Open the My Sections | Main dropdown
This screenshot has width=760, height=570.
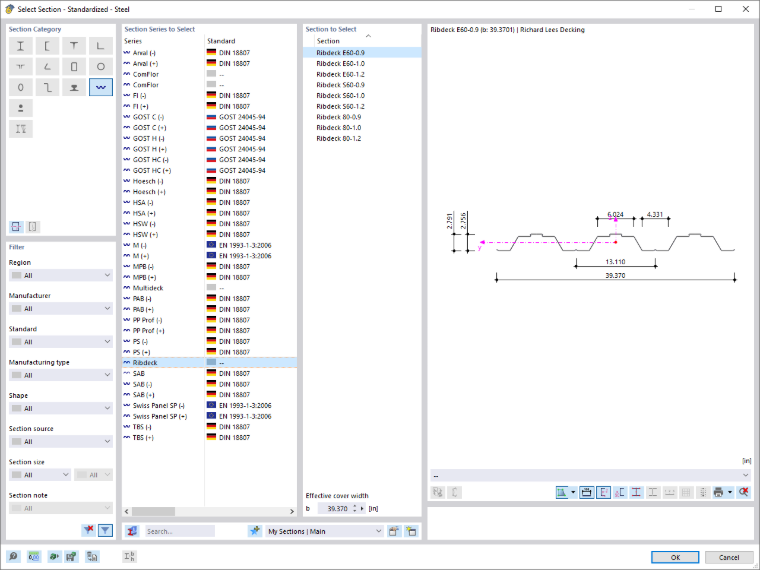tap(325, 531)
